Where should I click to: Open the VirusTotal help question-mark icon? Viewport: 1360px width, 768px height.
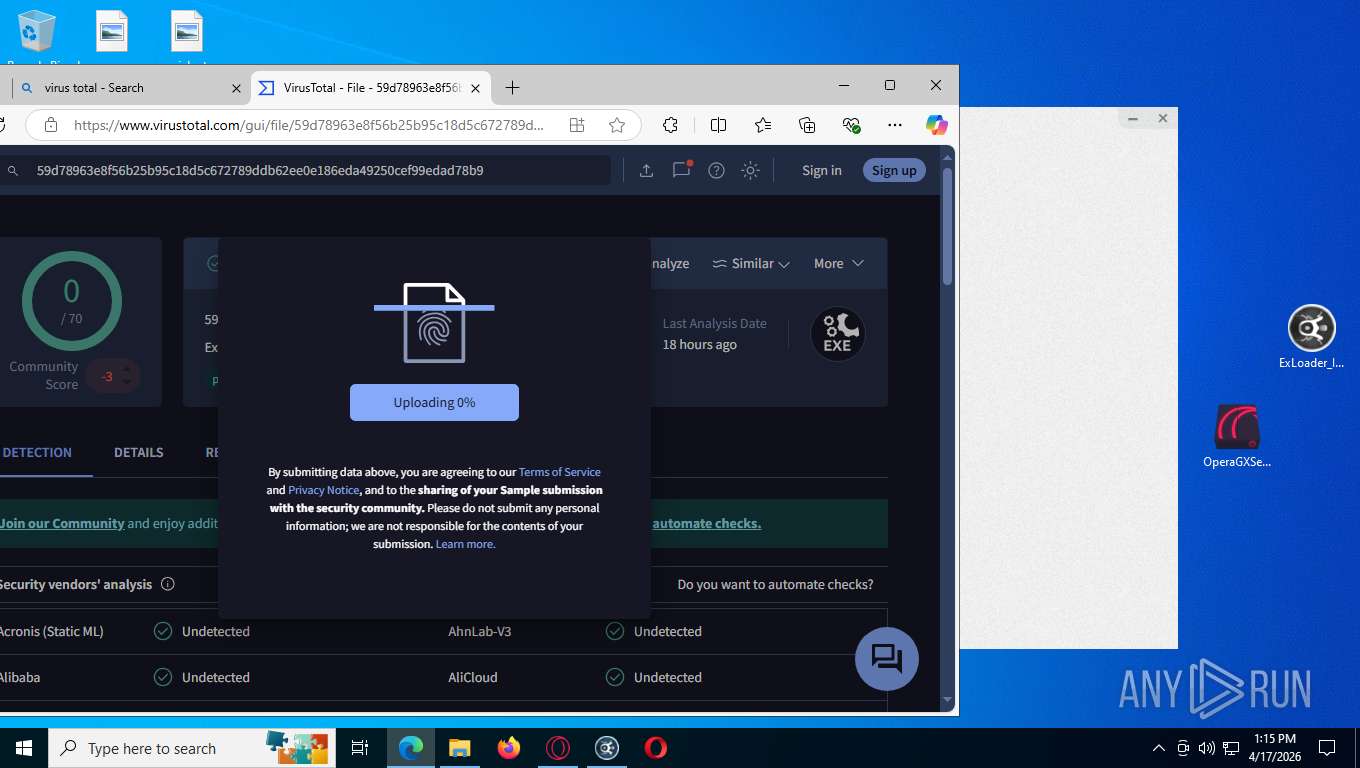point(716,170)
